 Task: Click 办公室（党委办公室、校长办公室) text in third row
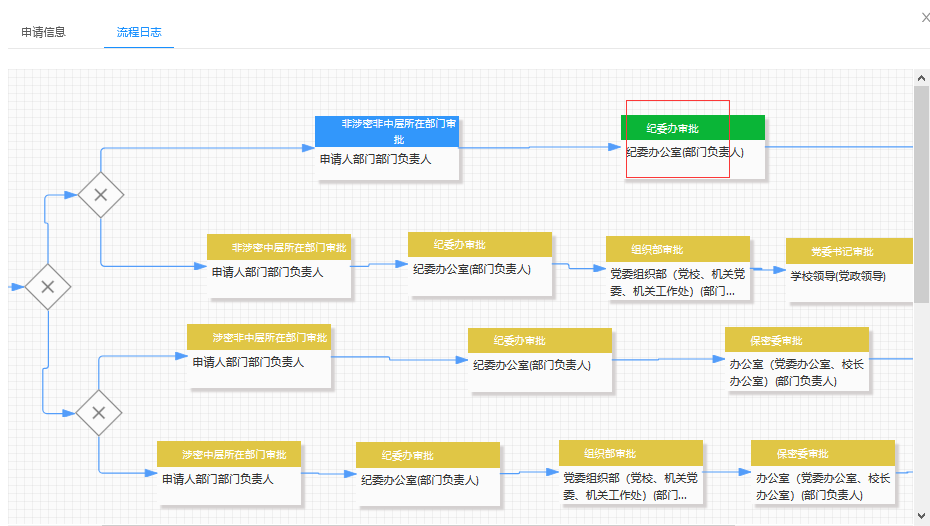coord(797,372)
